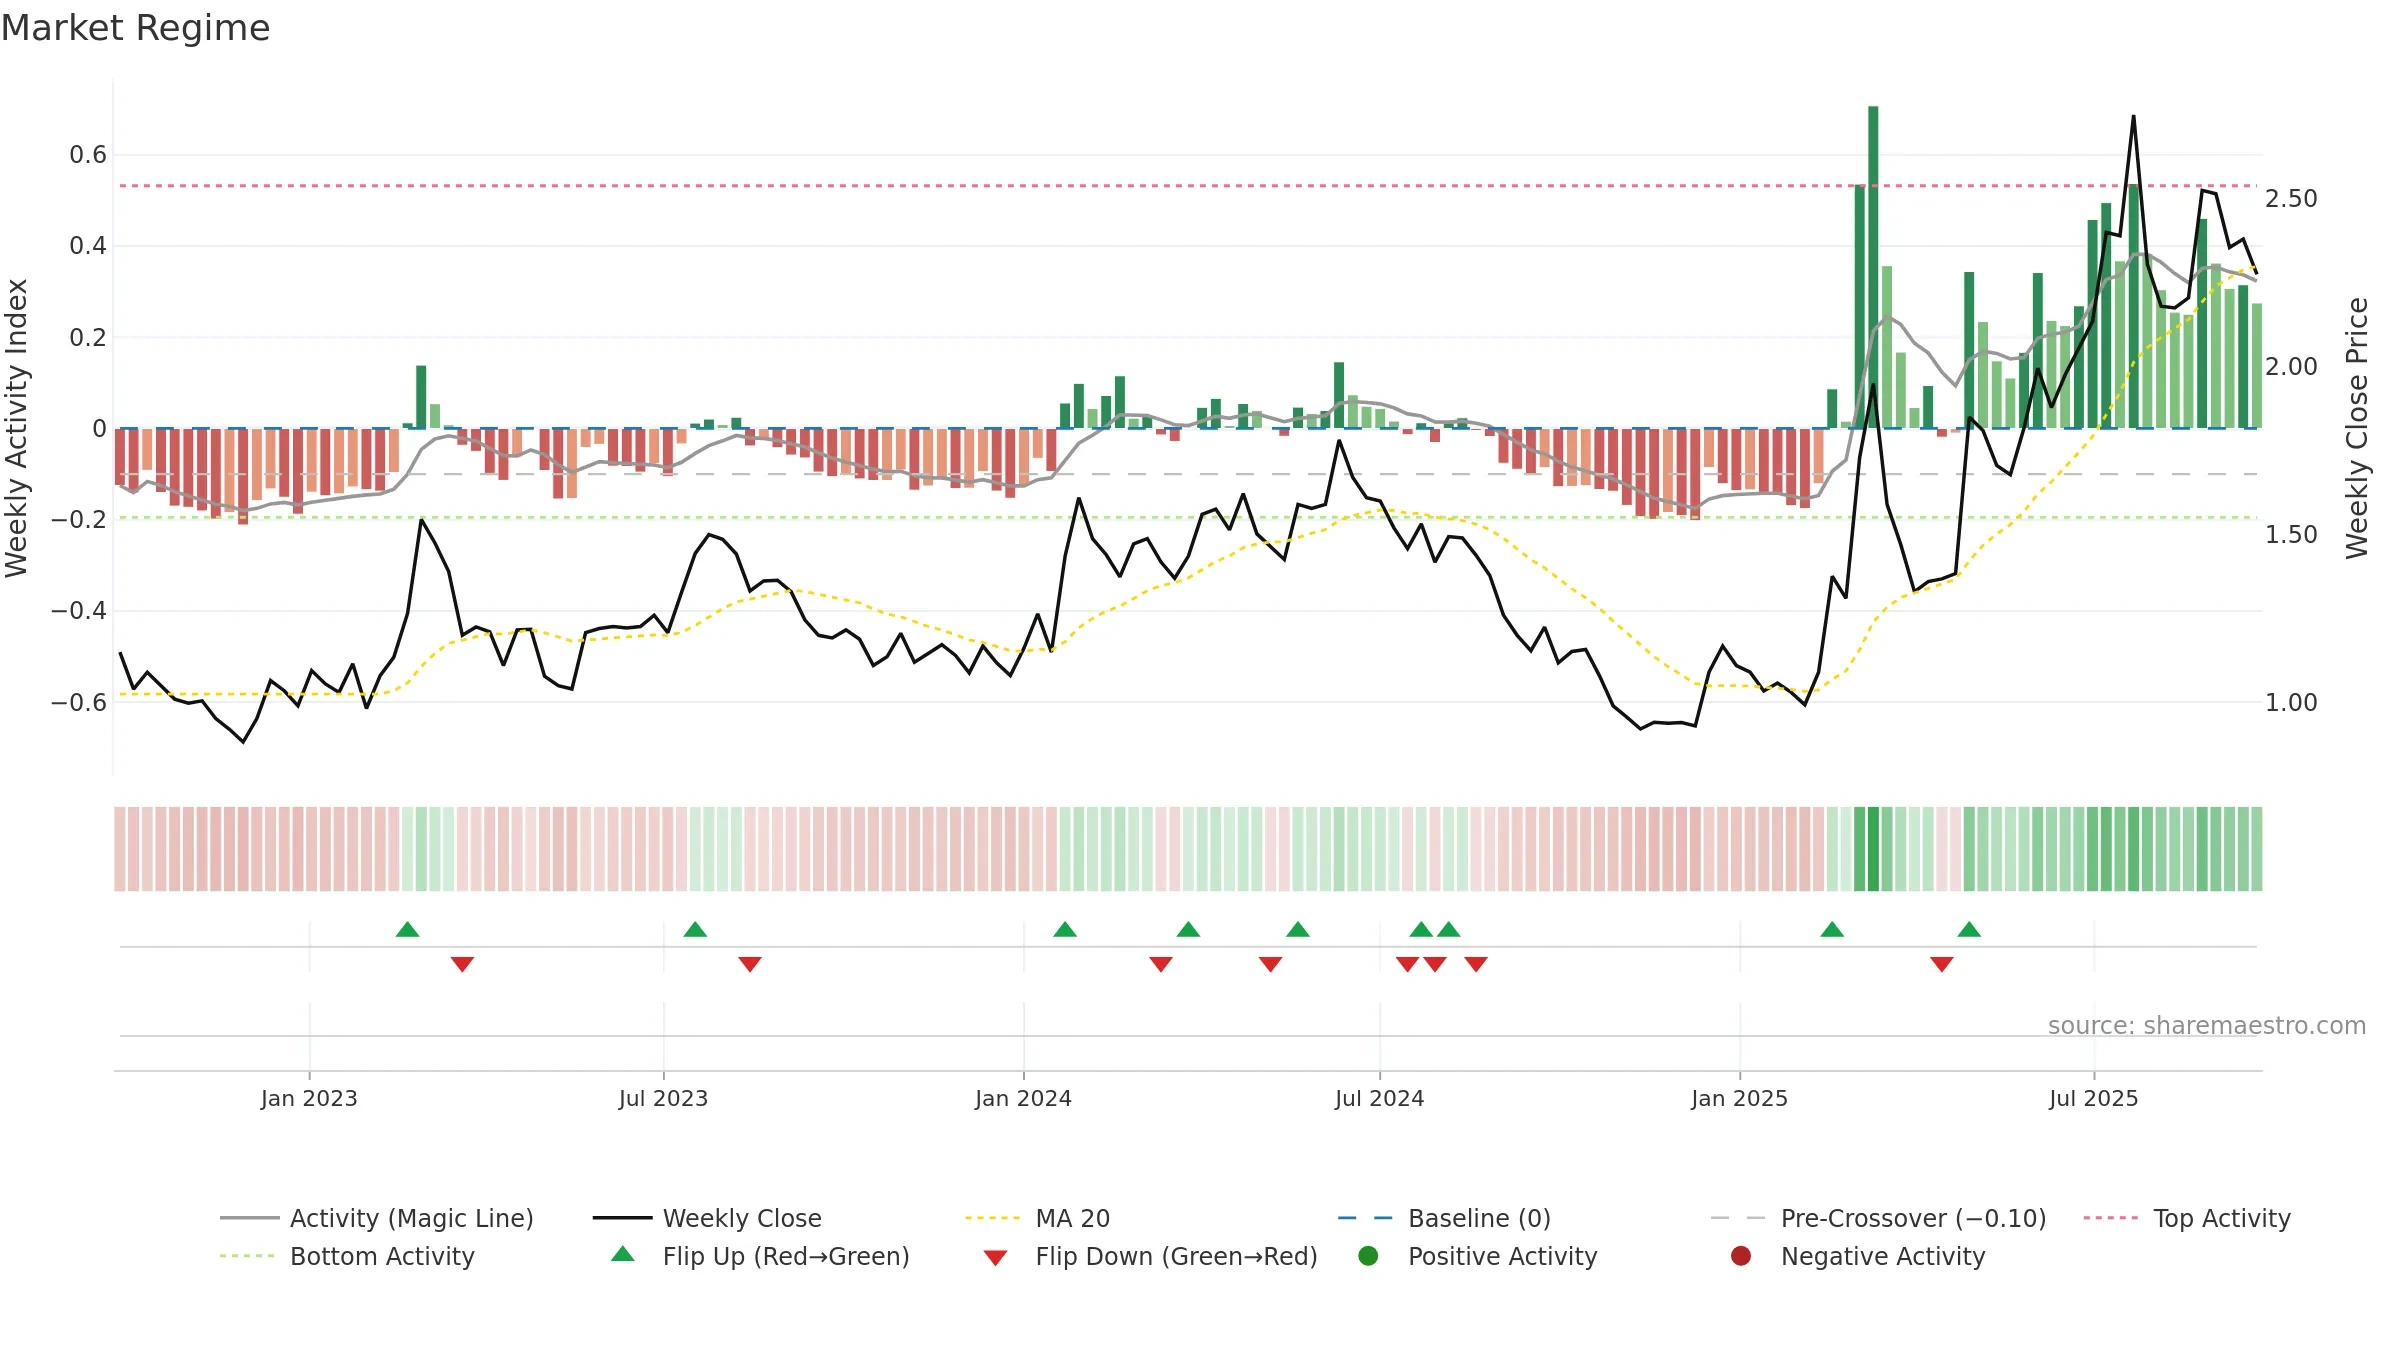Click the Market Regime chart title
Viewport: 2400px width, 1350px height.
(135, 28)
